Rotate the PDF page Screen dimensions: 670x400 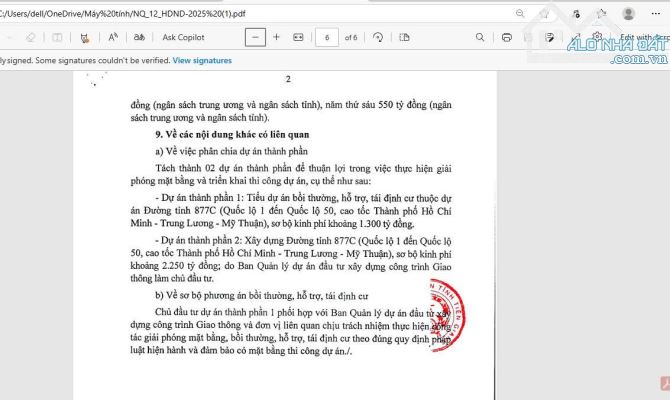[x=378, y=37]
